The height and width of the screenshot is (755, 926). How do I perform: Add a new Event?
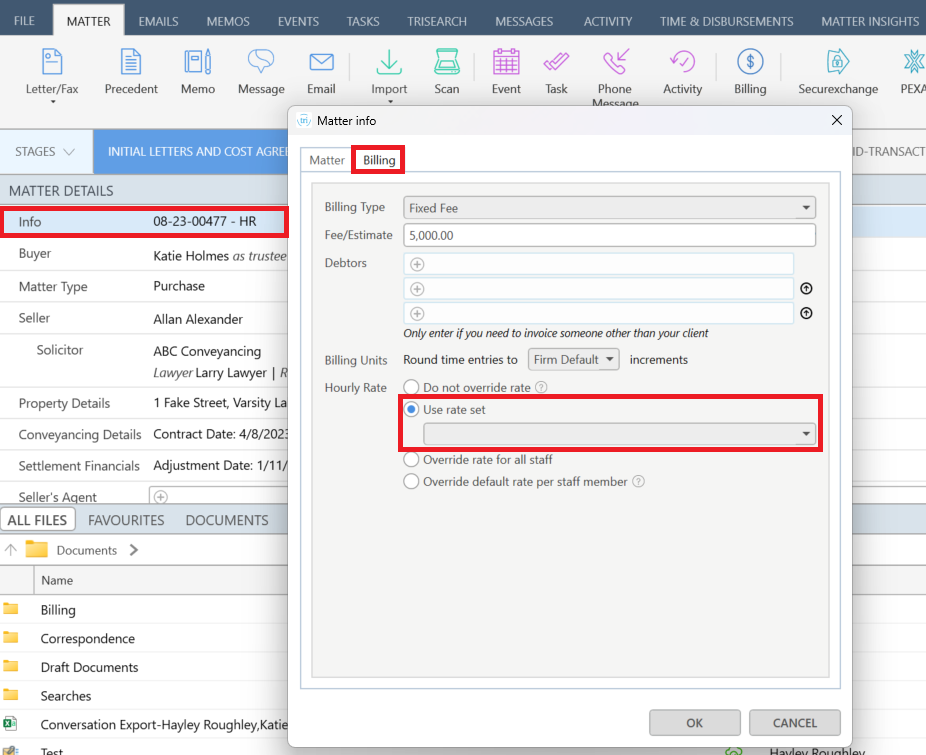click(506, 71)
